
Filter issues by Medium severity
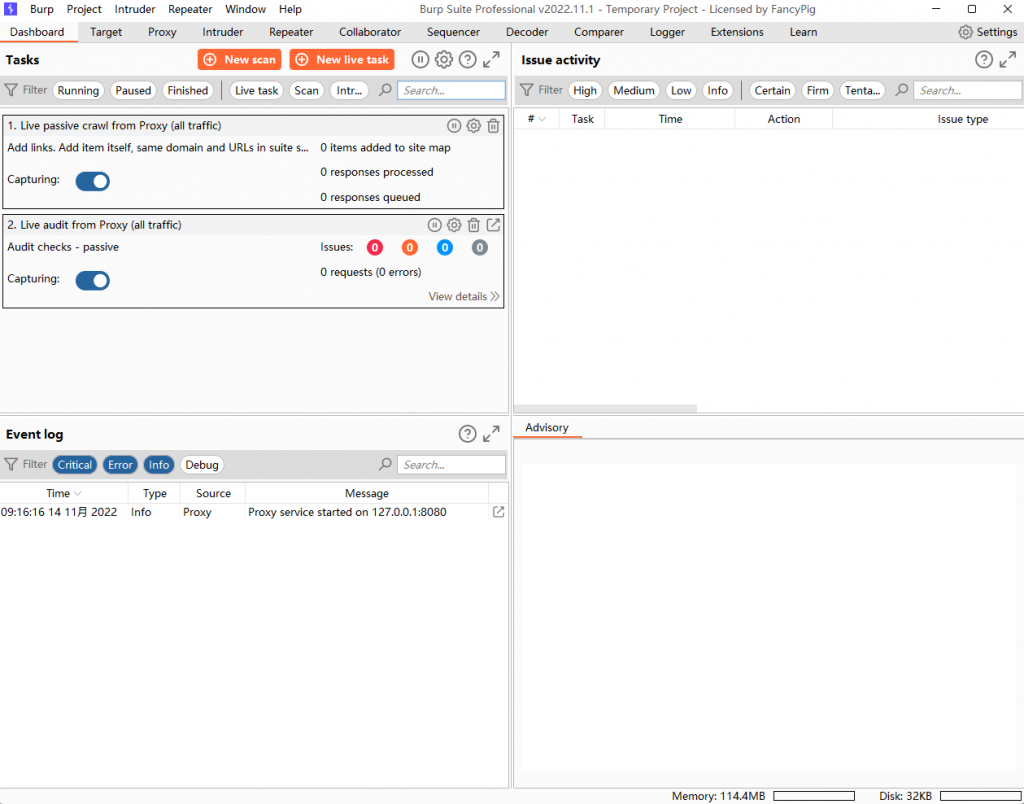click(633, 90)
